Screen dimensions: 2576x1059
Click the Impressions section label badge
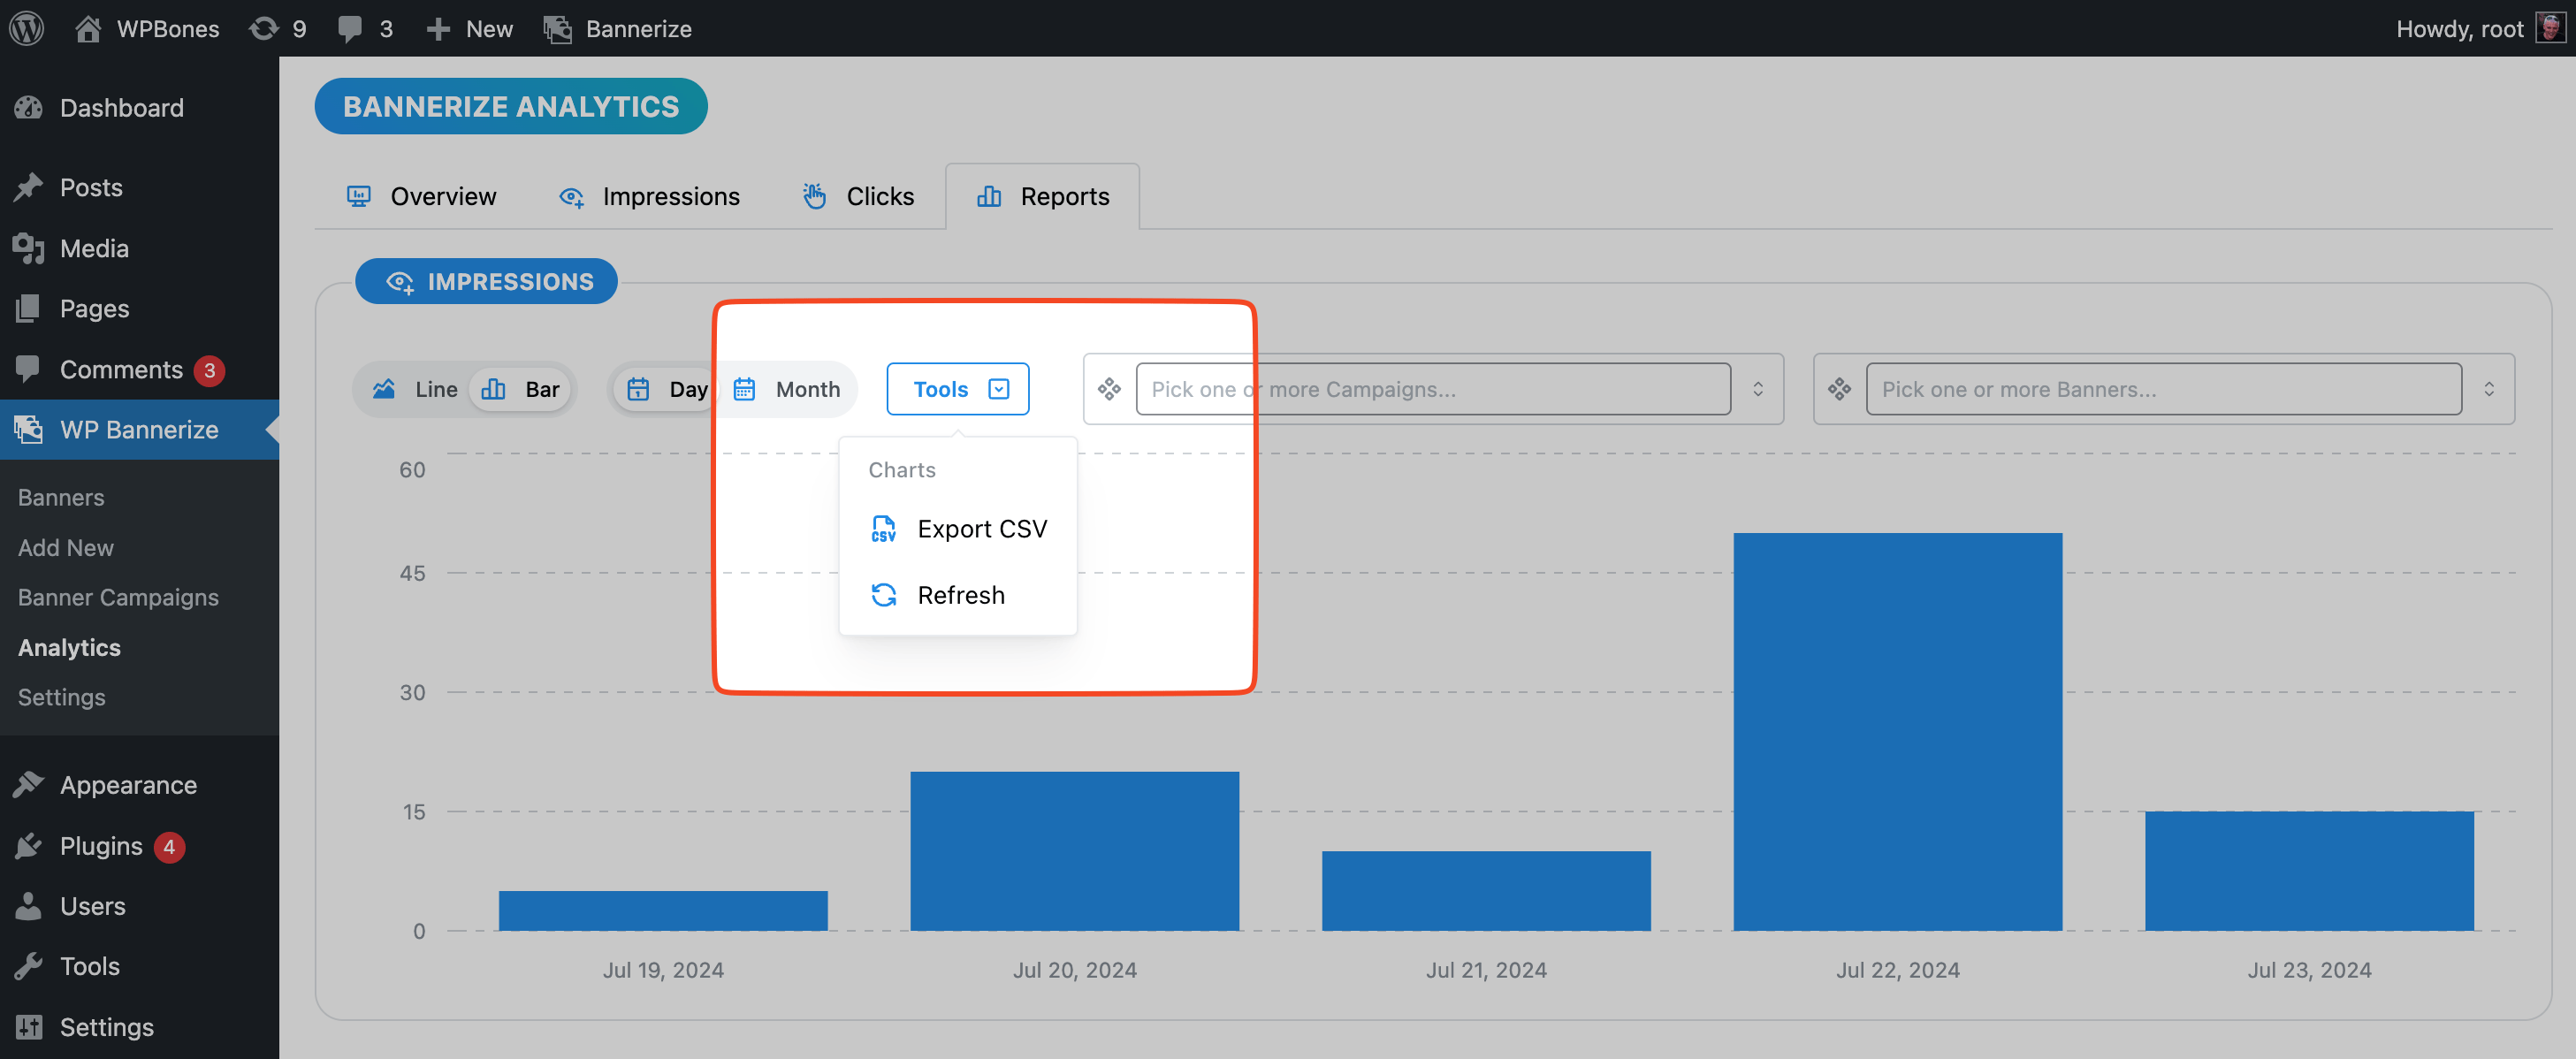pyautogui.click(x=487, y=281)
